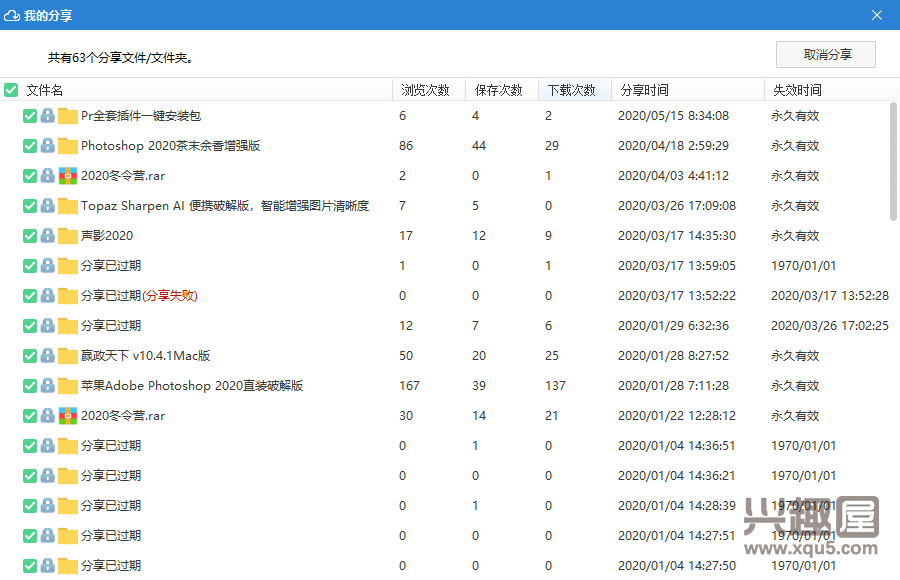Click lock icon on 分享已过期(分享失败) row

[x=48, y=295]
